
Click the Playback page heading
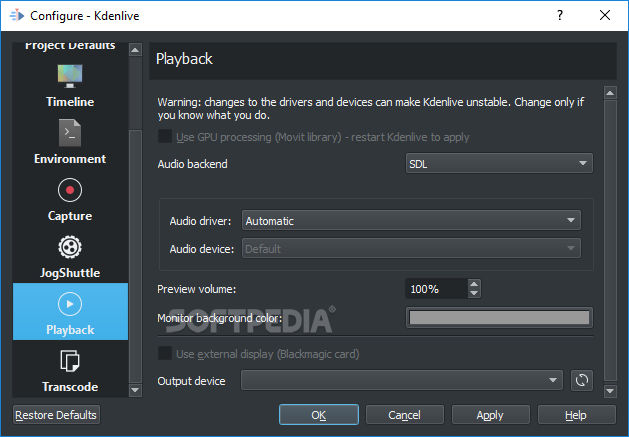tap(184, 59)
